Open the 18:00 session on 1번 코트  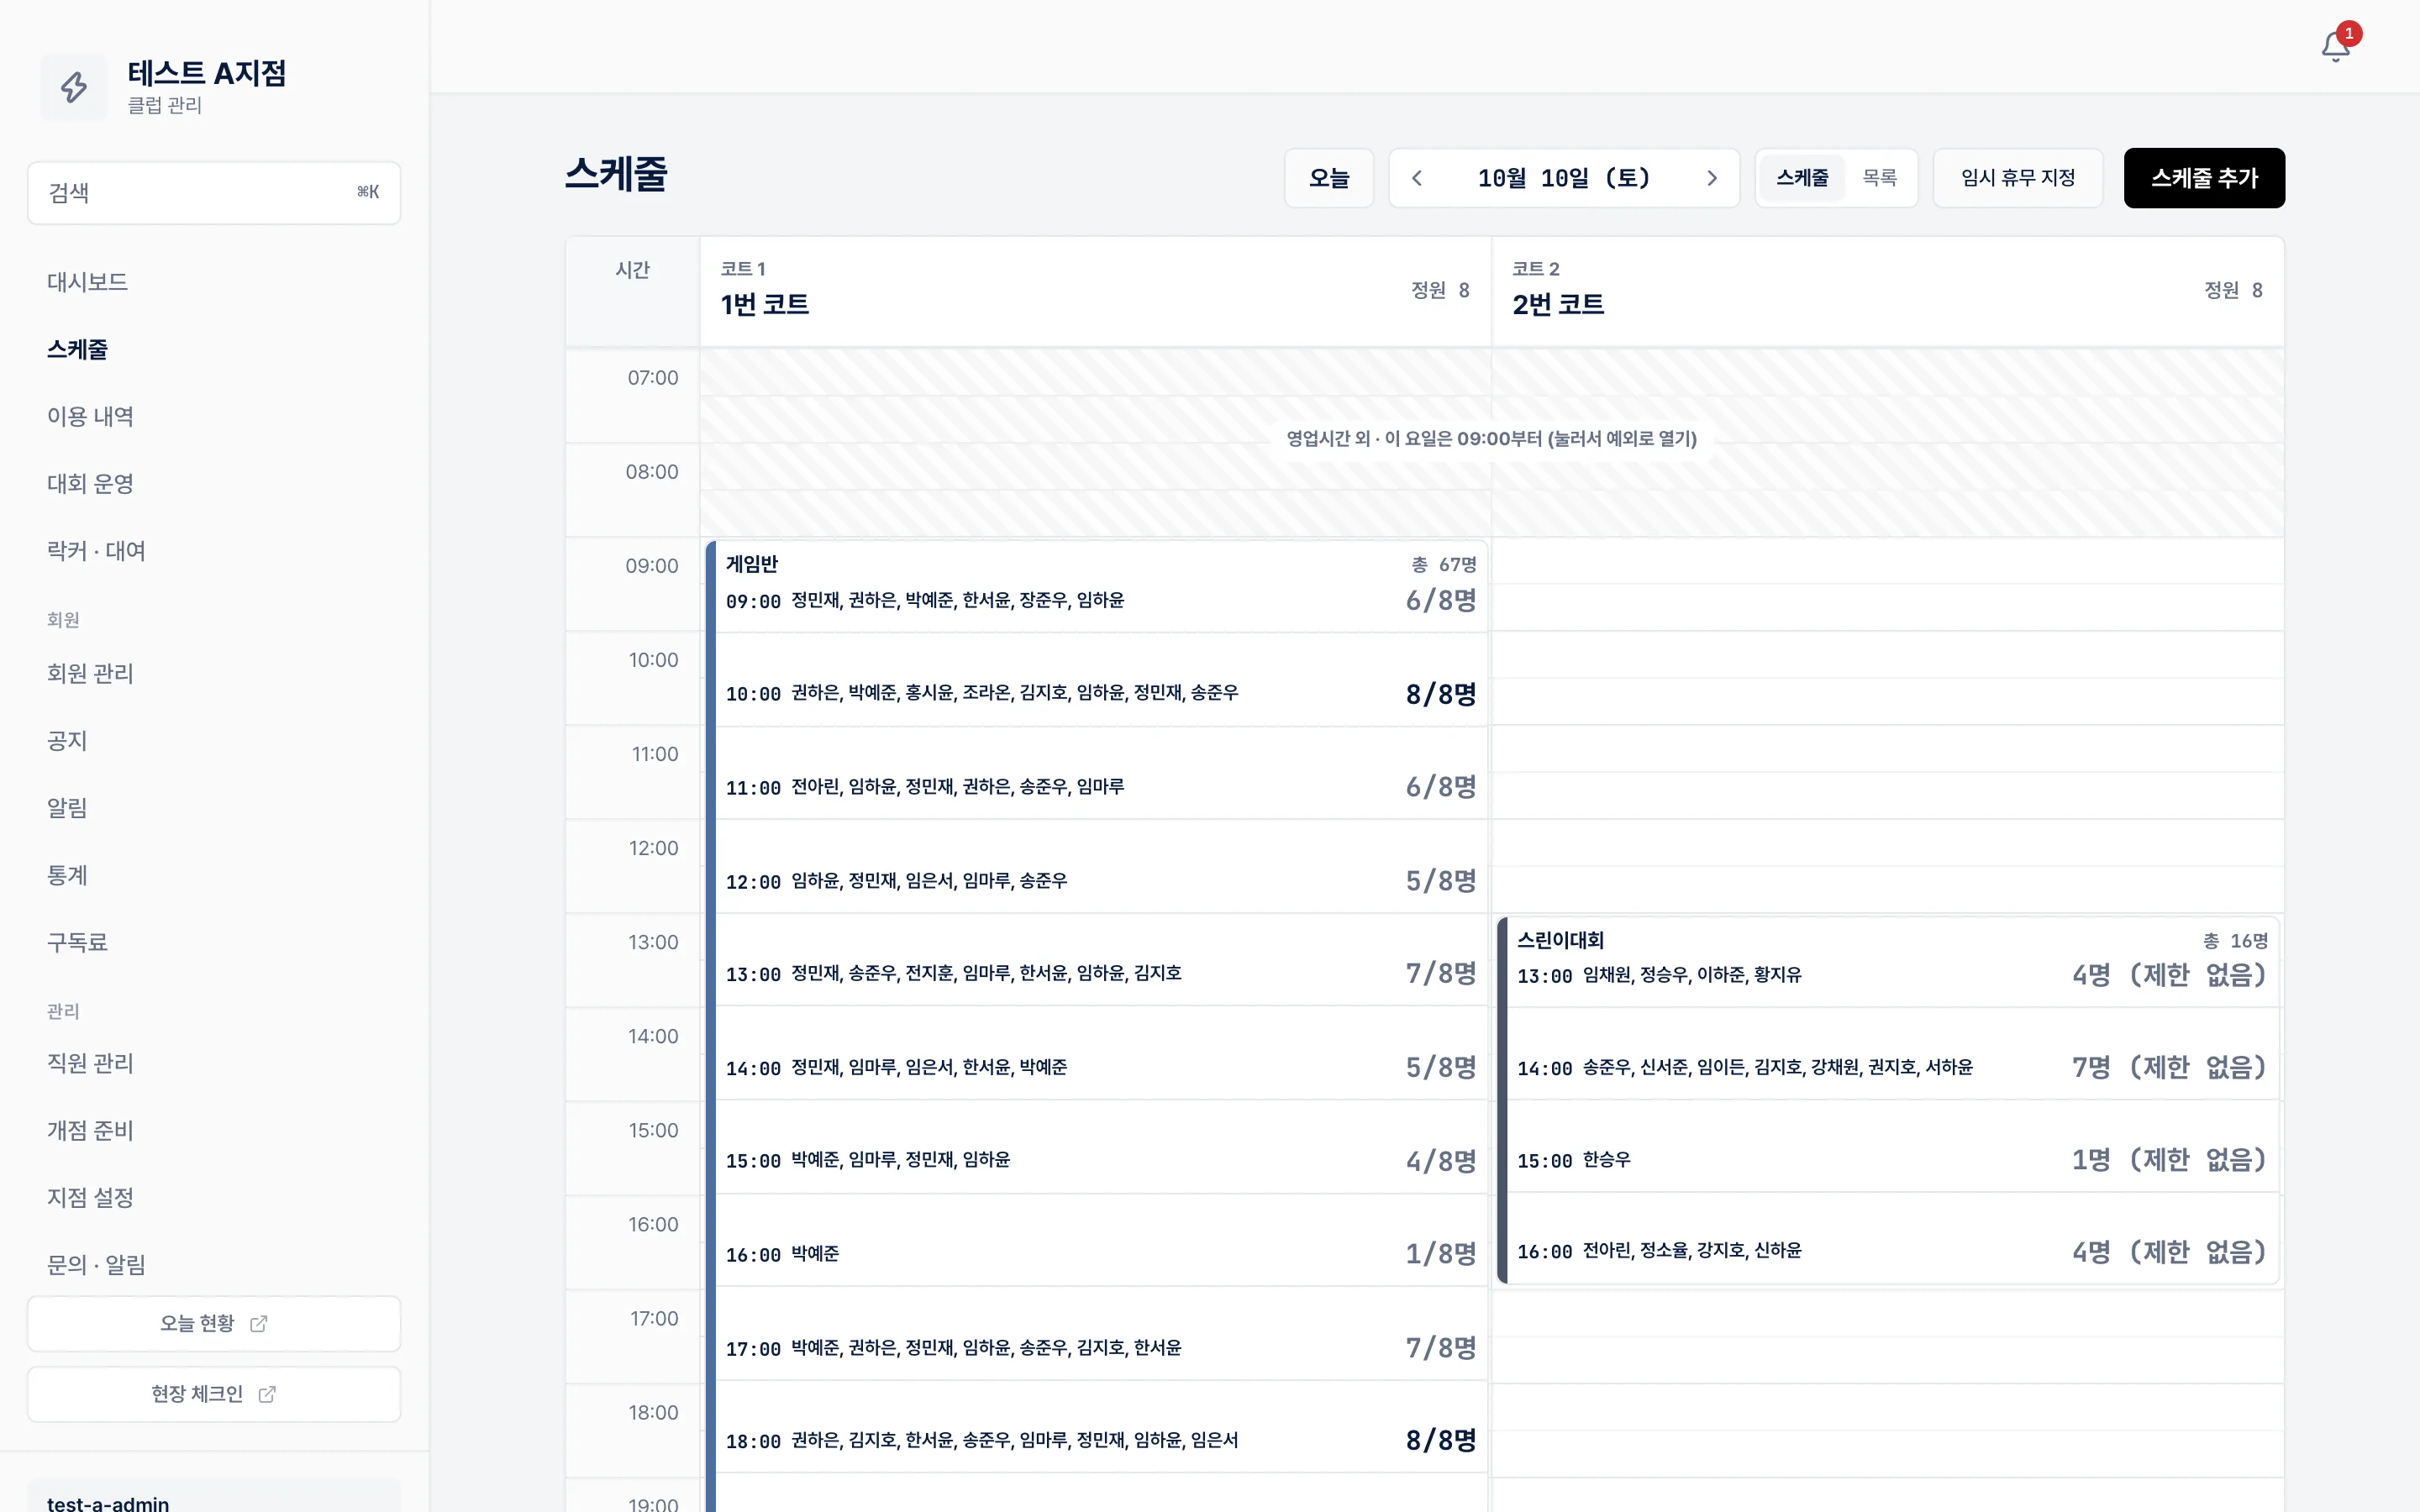pos(1101,1427)
